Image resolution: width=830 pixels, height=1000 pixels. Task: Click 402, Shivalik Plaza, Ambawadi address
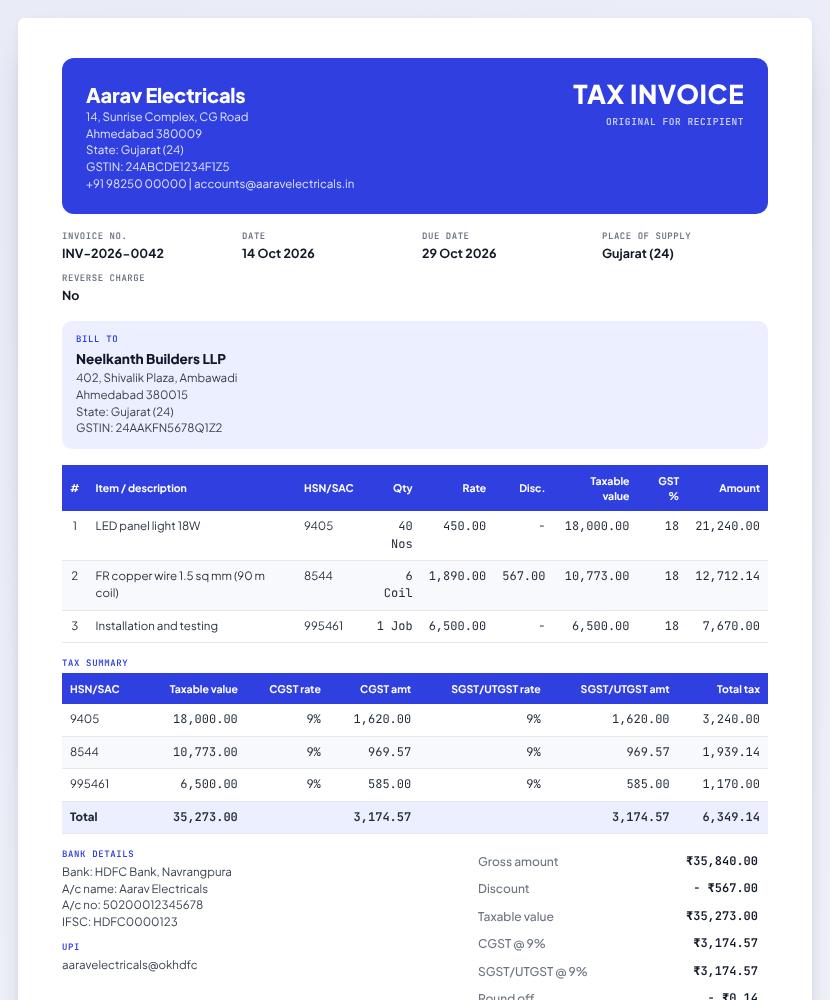click(156, 378)
